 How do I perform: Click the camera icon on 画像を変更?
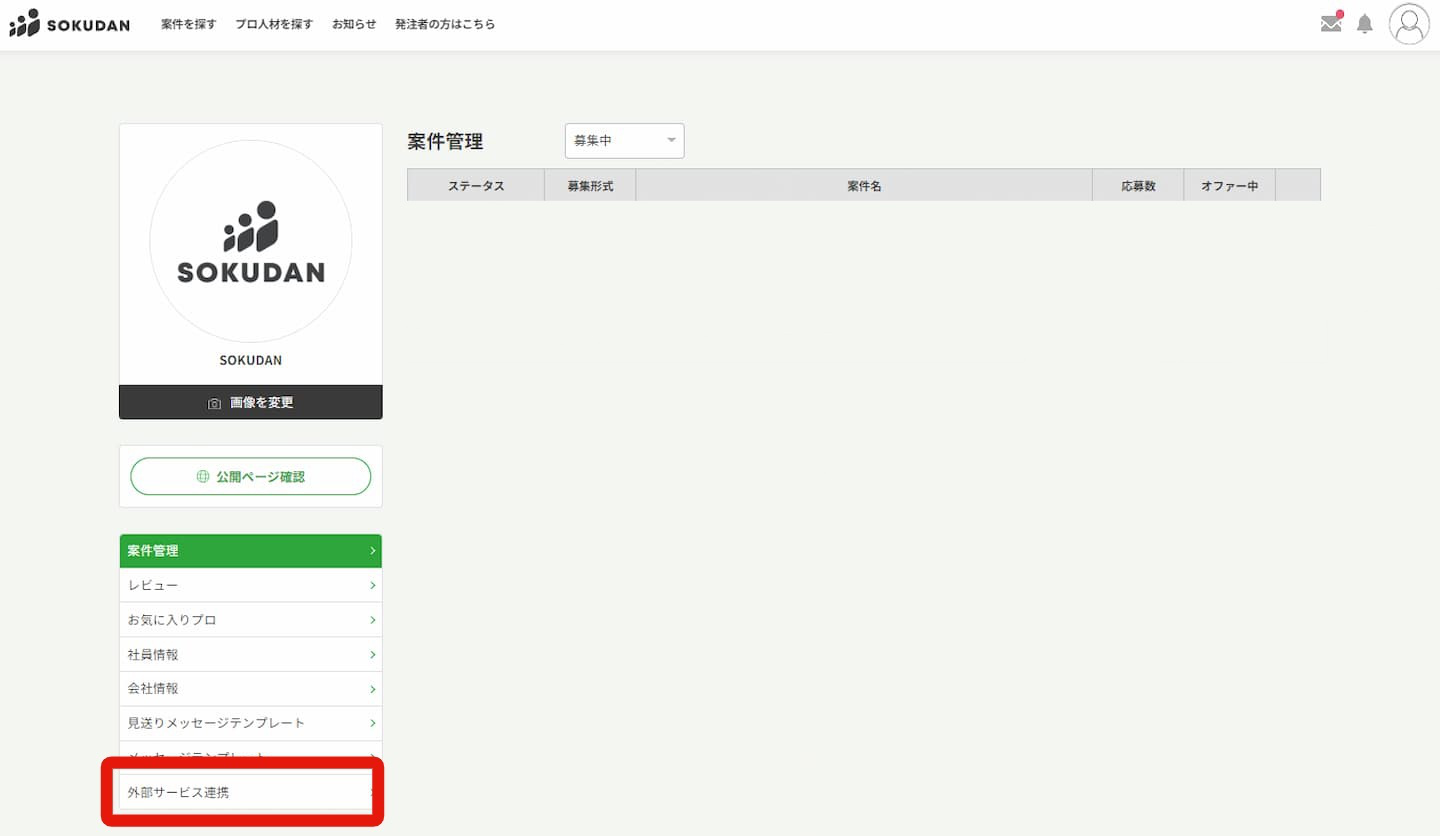[214, 403]
